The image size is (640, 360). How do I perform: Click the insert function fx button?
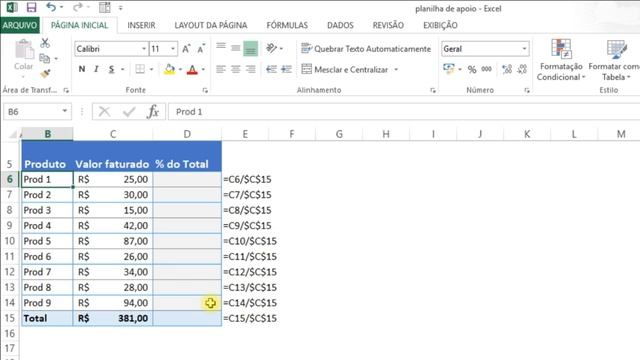153,111
